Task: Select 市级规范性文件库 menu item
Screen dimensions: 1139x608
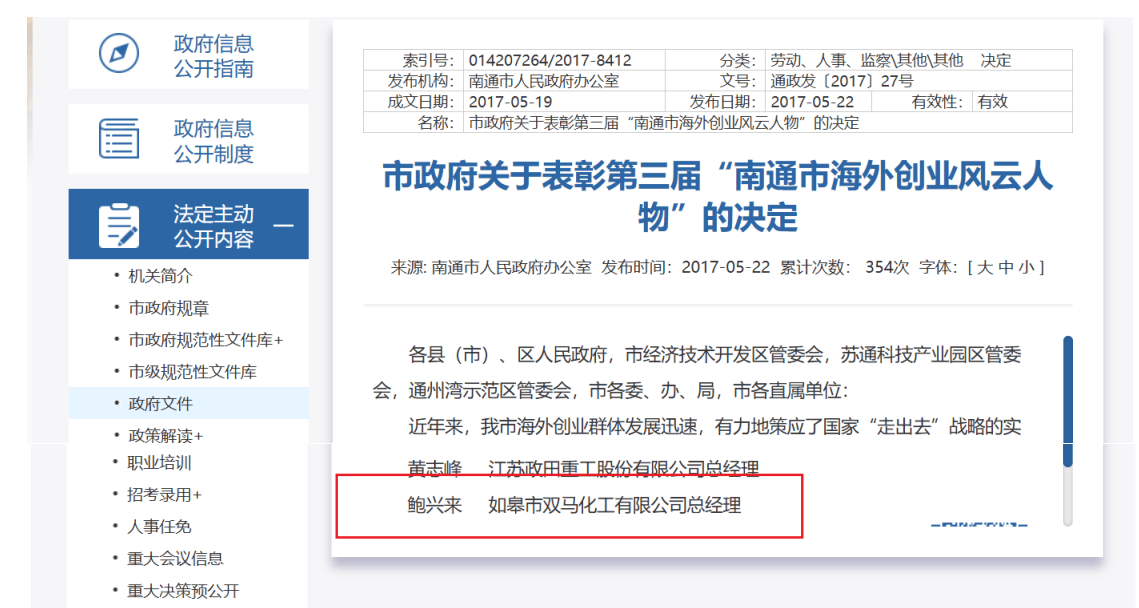Action: click(x=192, y=372)
